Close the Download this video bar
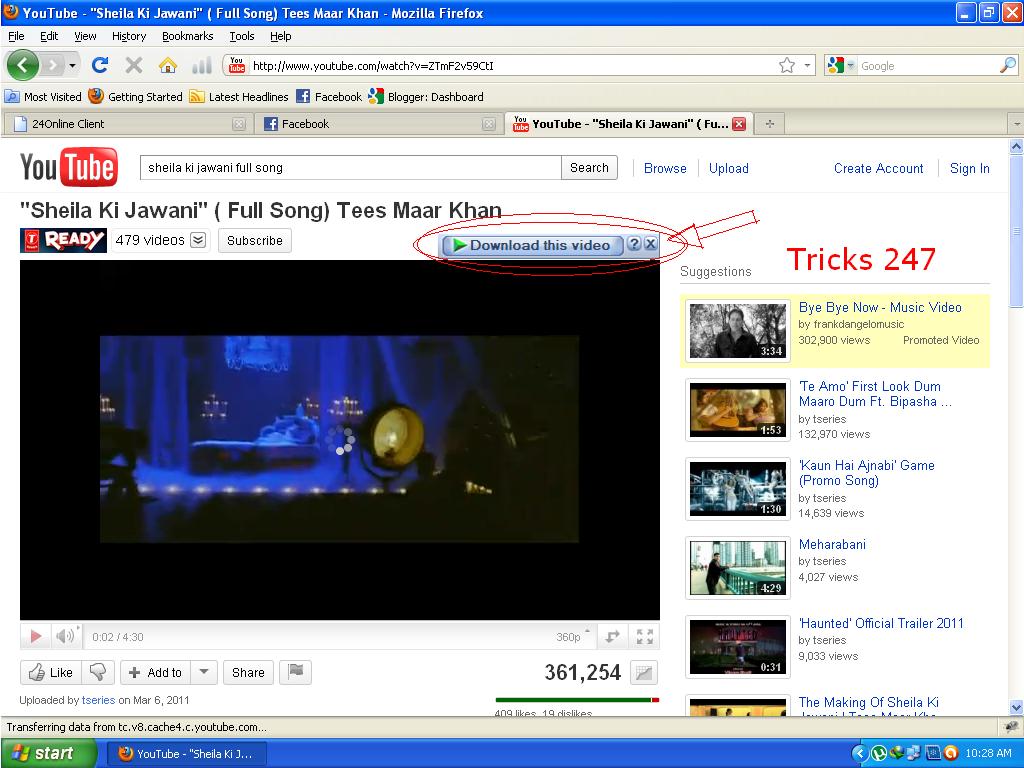 pyautogui.click(x=650, y=244)
